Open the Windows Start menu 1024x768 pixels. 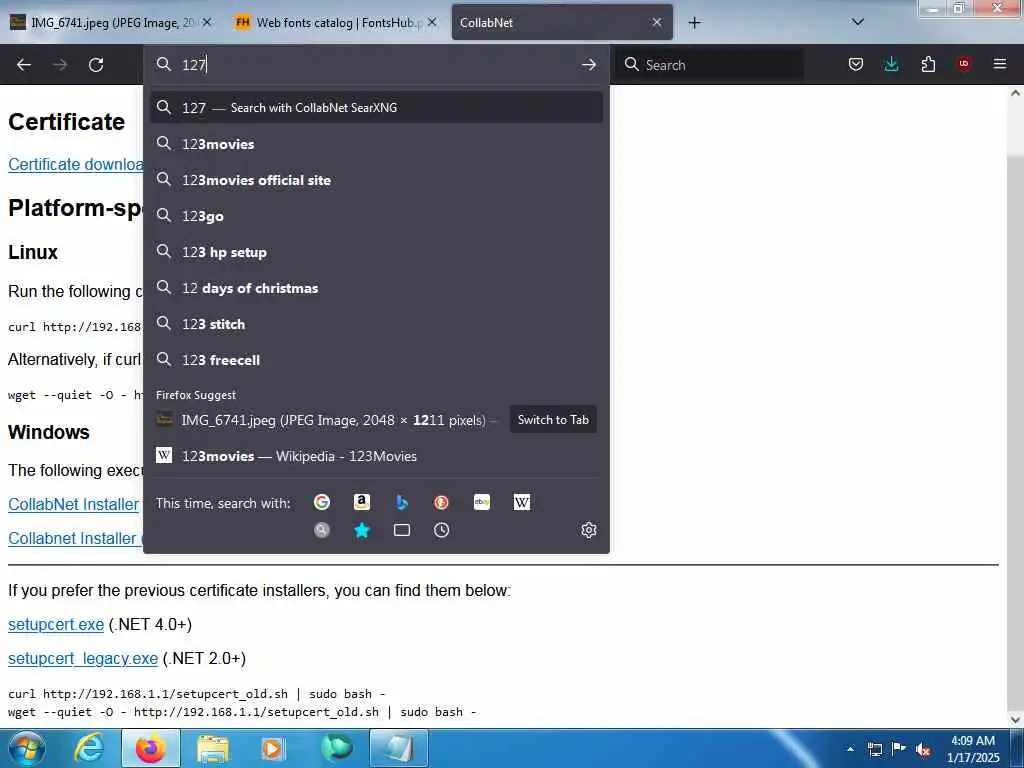(x=27, y=748)
